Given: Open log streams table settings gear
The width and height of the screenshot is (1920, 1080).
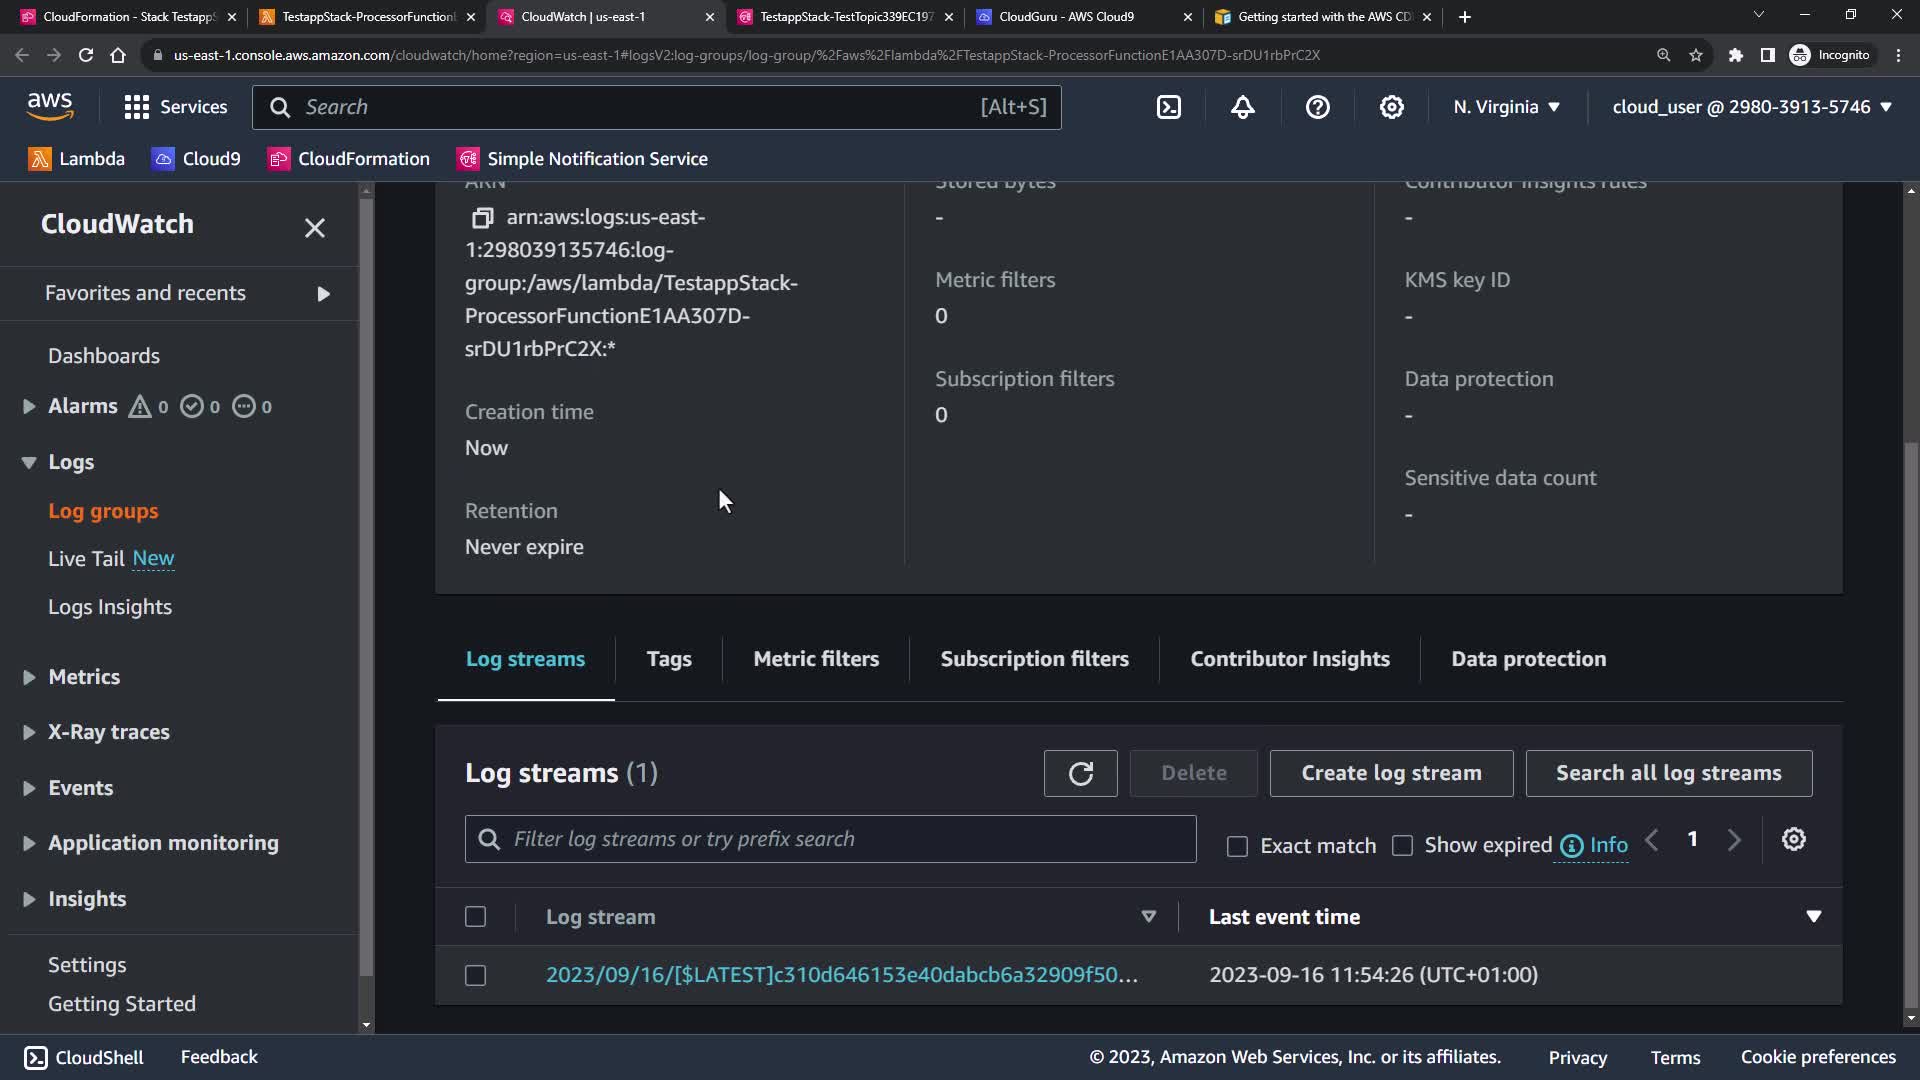Looking at the screenshot, I should point(1794,840).
